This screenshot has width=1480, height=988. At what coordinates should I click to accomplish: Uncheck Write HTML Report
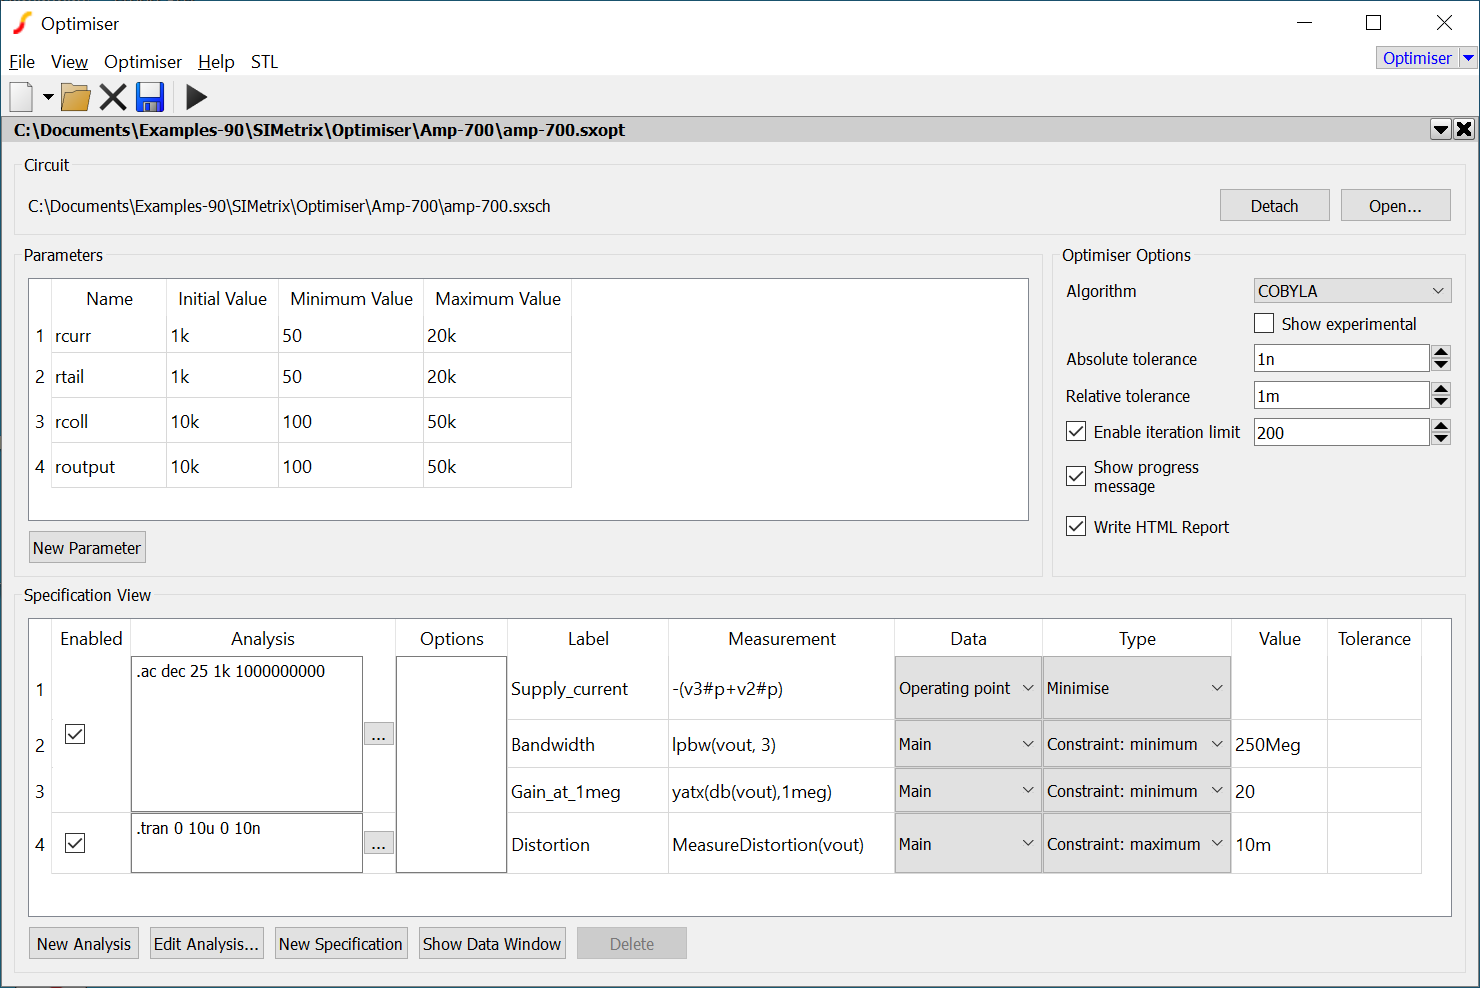[1076, 527]
